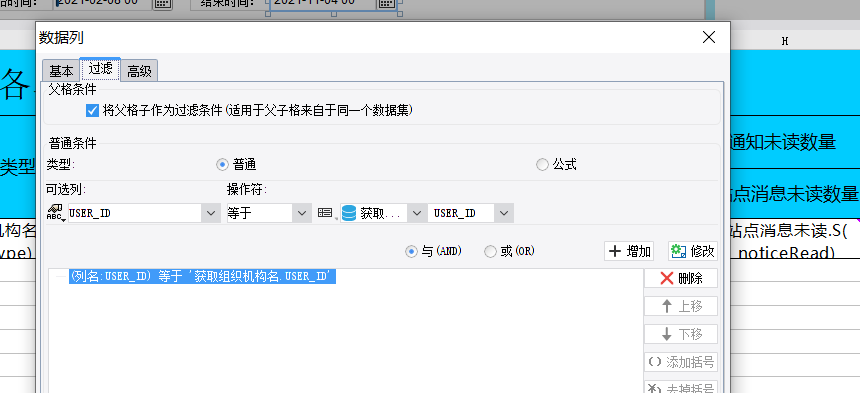Click the 修改 button
Viewport: 860px width, 393px height.
point(693,251)
